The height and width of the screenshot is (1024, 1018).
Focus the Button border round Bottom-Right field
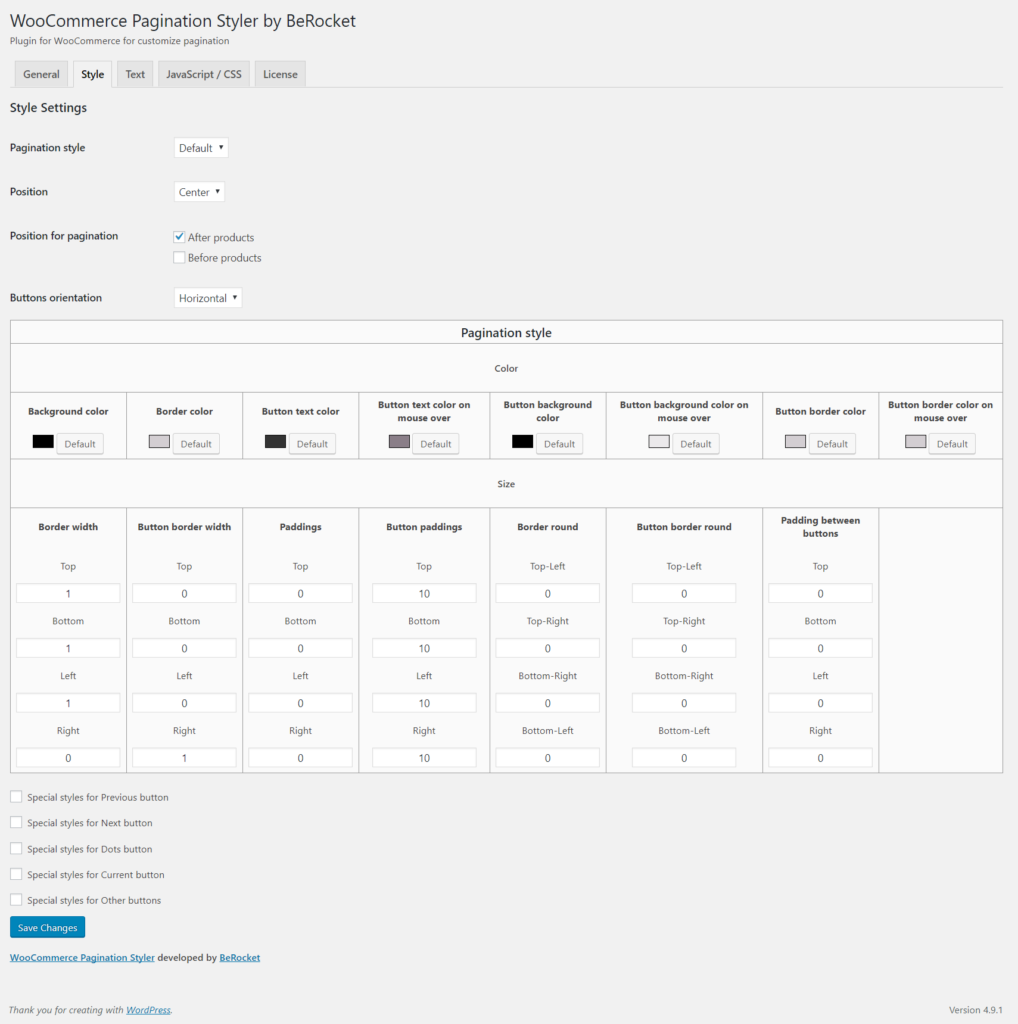684,703
